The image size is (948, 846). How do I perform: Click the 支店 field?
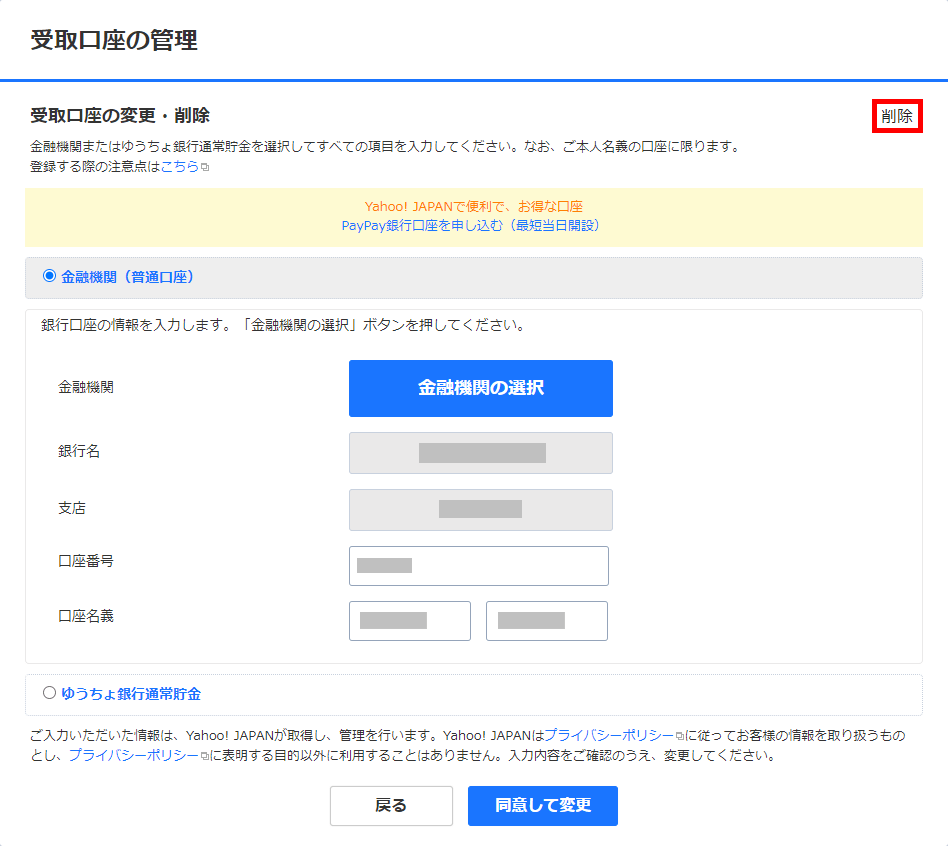pos(481,510)
